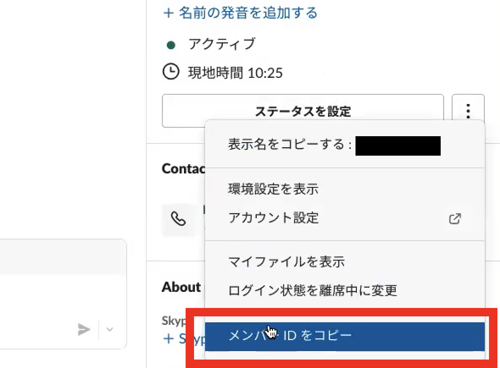Select マイファイルを表示 menu entry
Viewport: 500px width, 368px height.
(x=345, y=262)
